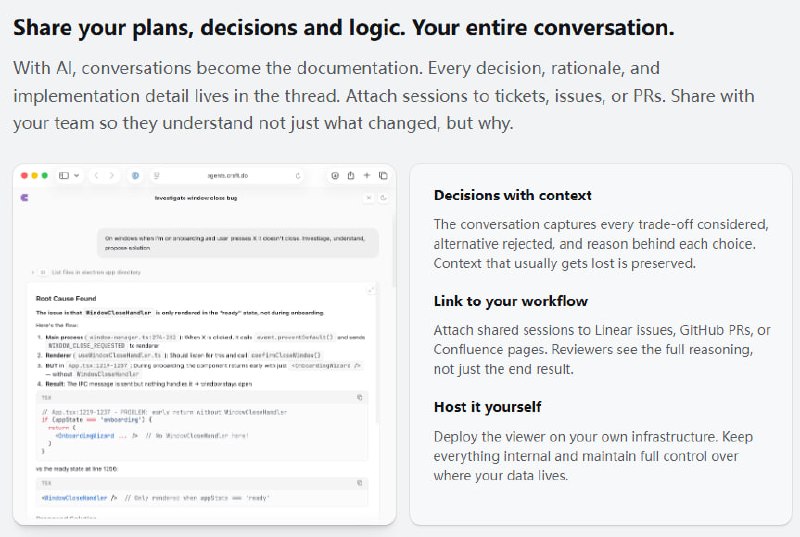800x537 pixels.
Task: Open the sidebar dropdown chevron in browser toolbar
Action: pyautogui.click(x=74, y=175)
